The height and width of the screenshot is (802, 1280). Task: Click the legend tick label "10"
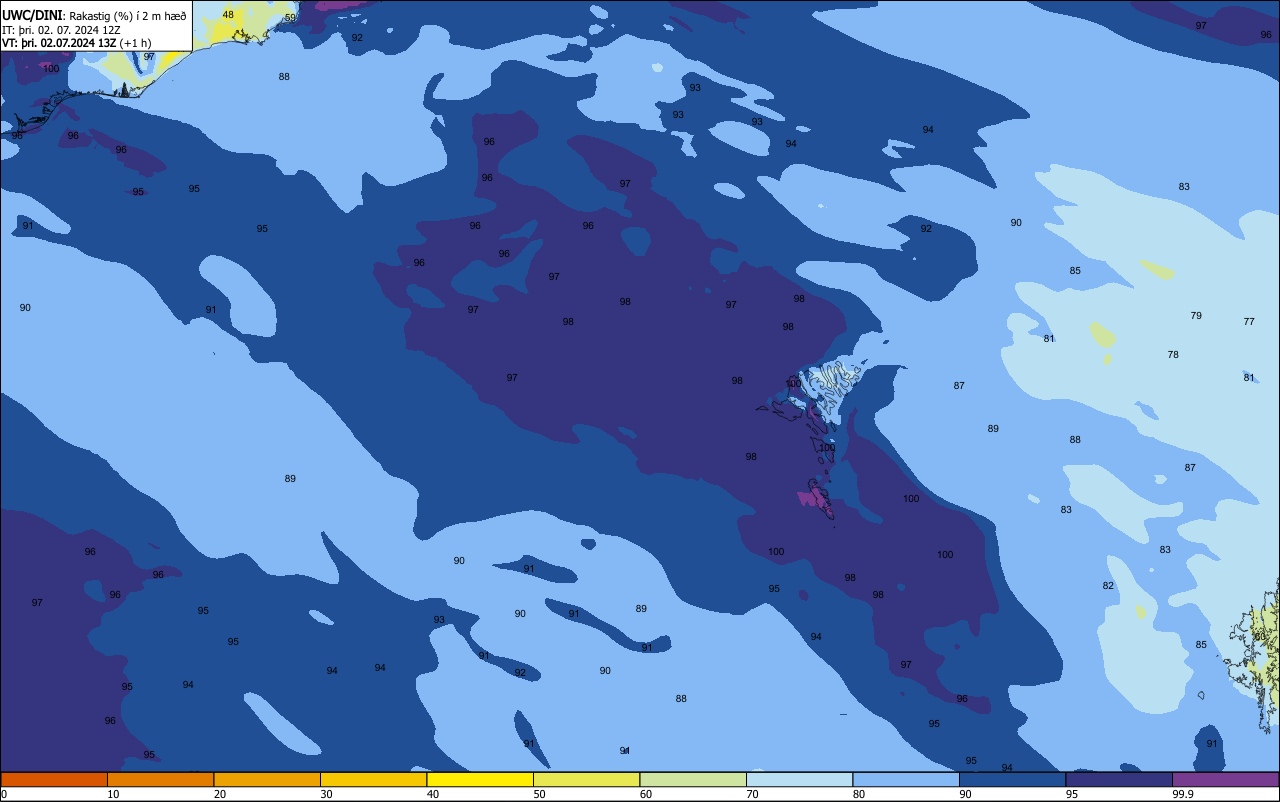pos(113,794)
